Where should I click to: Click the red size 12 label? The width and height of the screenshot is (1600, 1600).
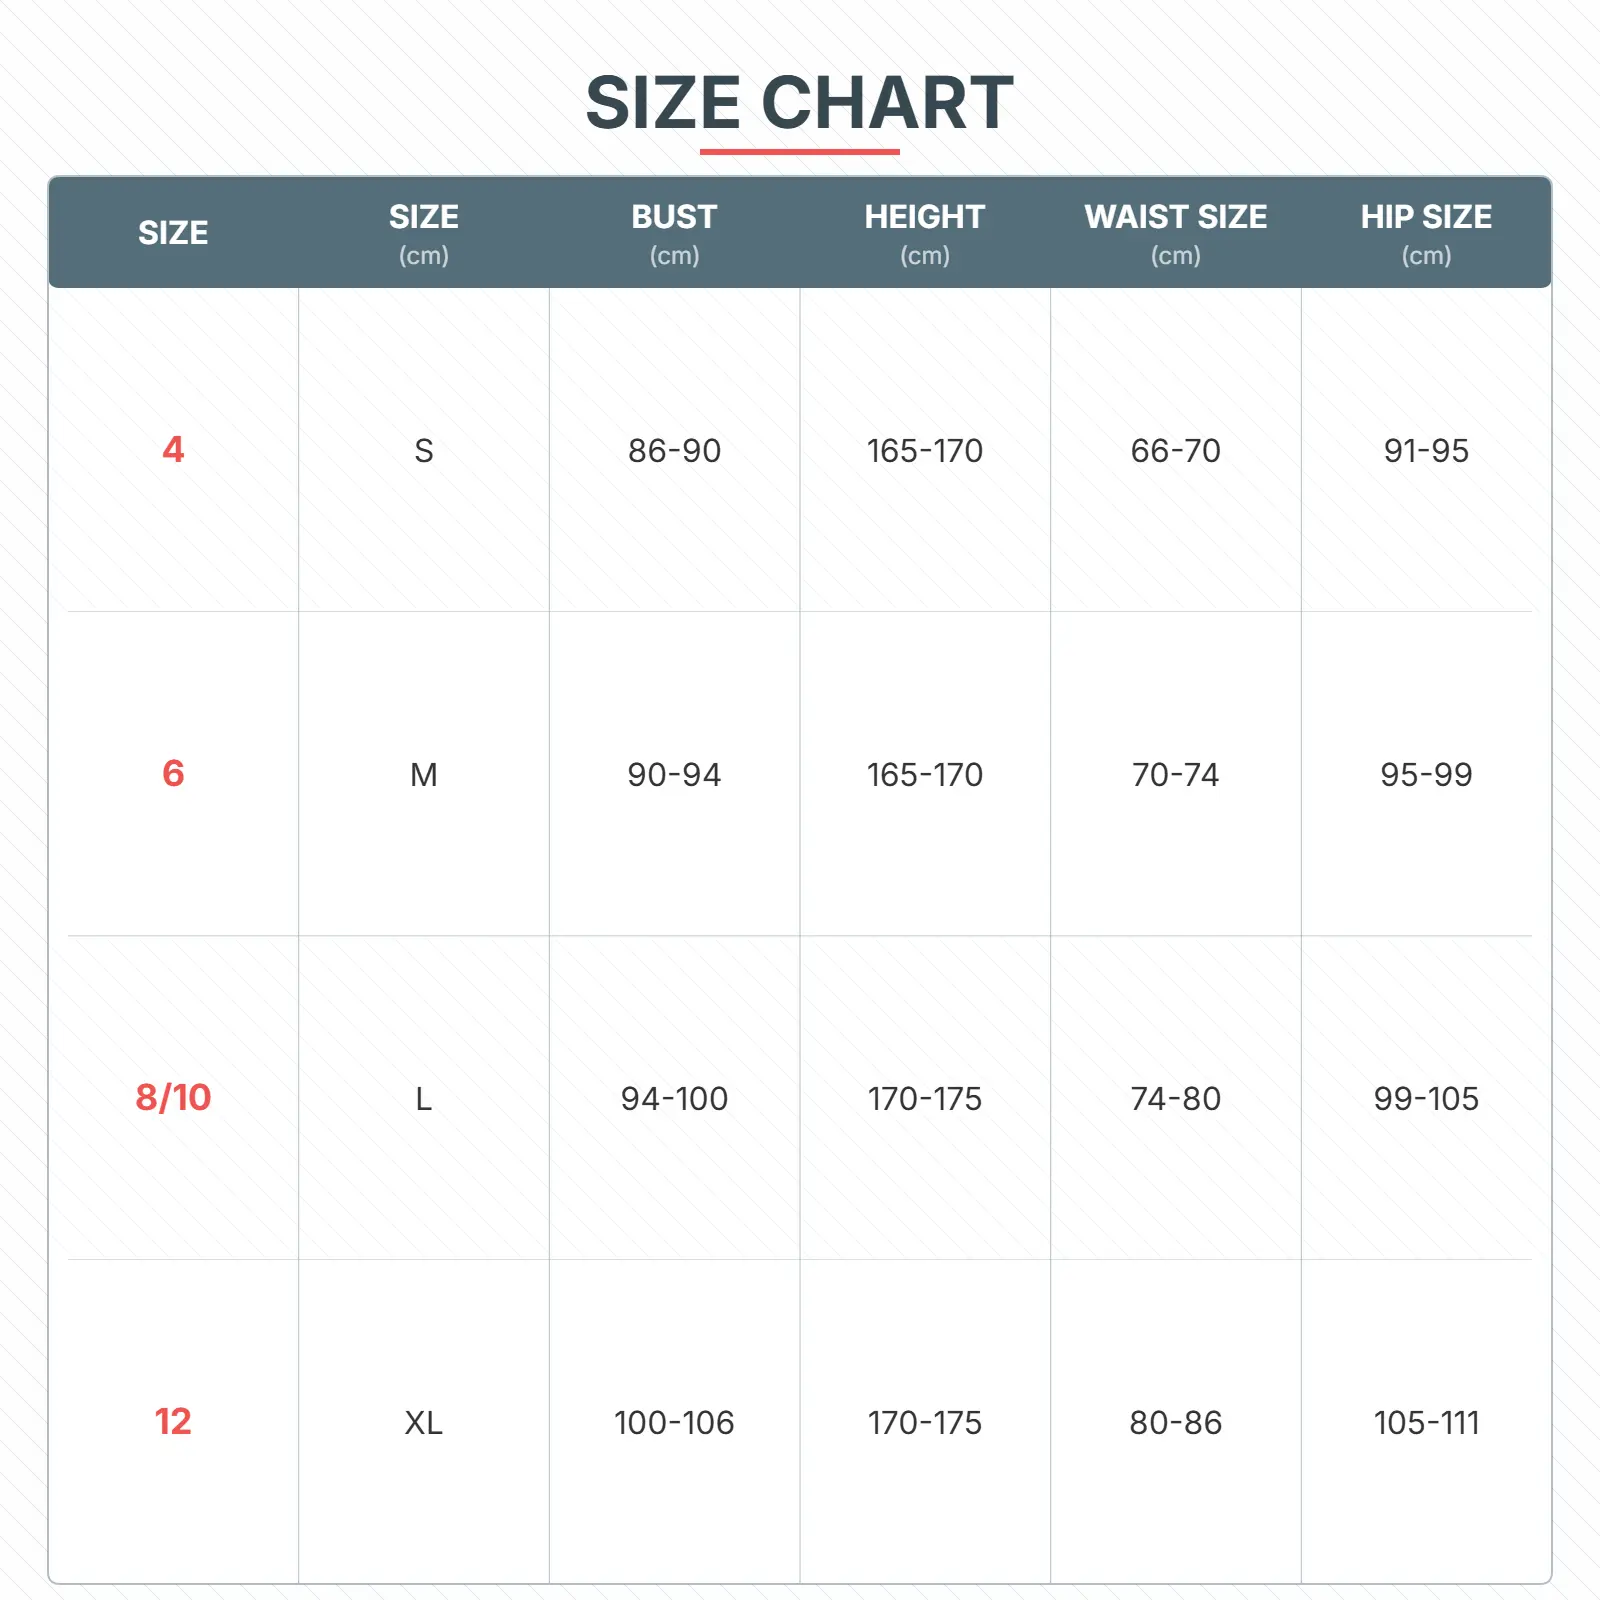point(173,1421)
